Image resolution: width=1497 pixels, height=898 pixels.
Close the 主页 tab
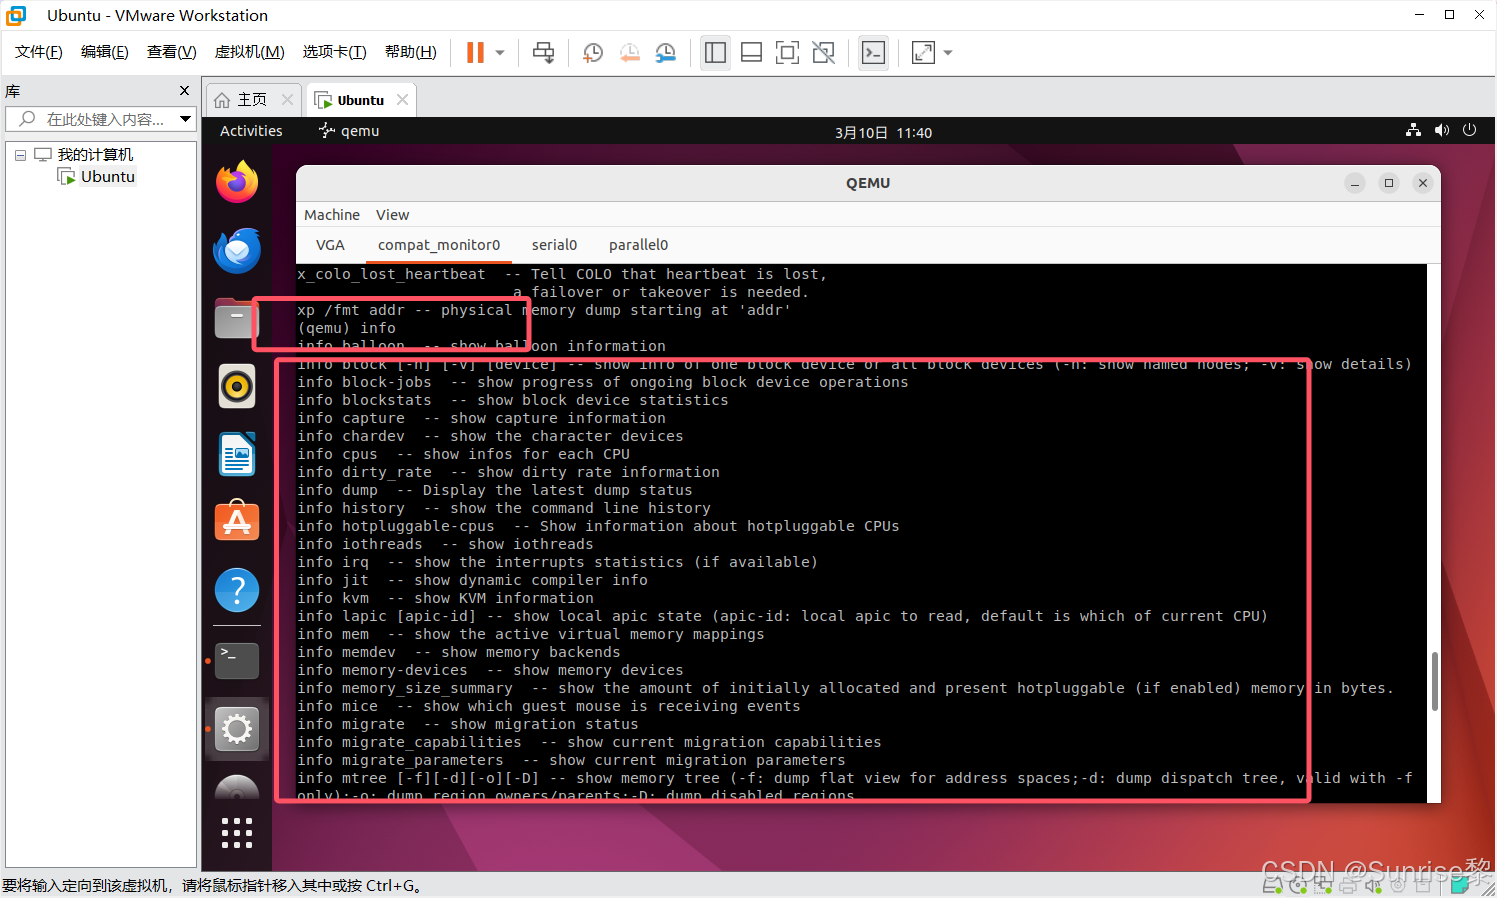(287, 100)
